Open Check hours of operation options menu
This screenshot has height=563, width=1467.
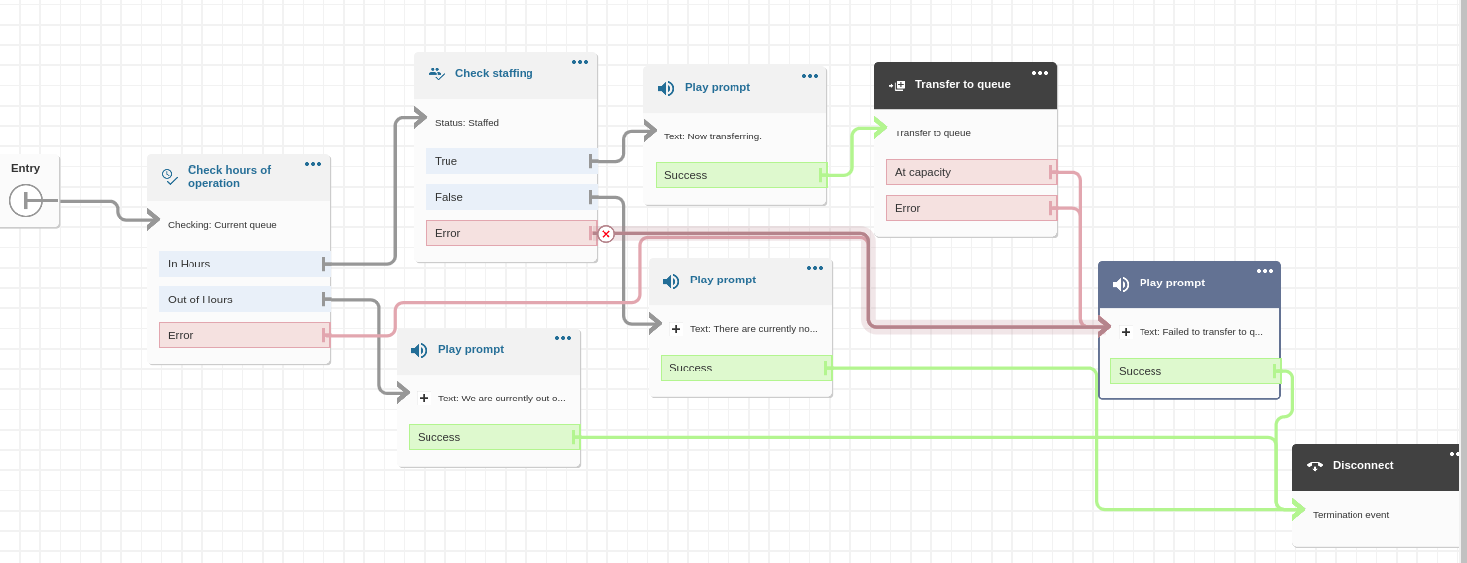click(313, 164)
